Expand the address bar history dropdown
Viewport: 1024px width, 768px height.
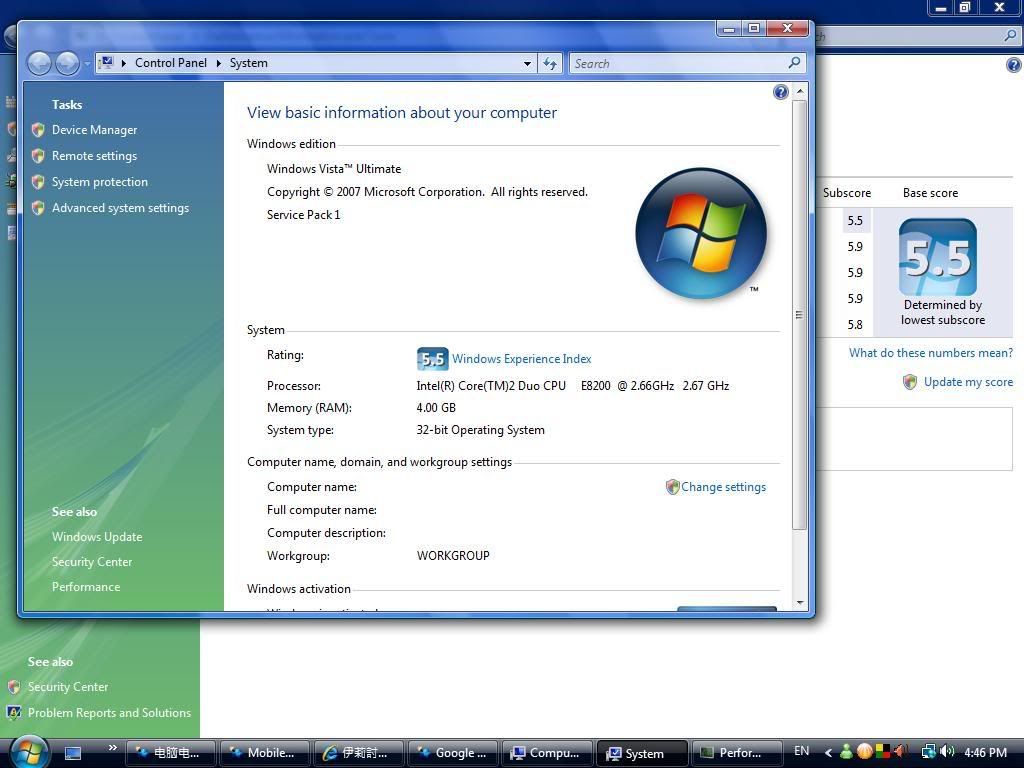click(527, 63)
